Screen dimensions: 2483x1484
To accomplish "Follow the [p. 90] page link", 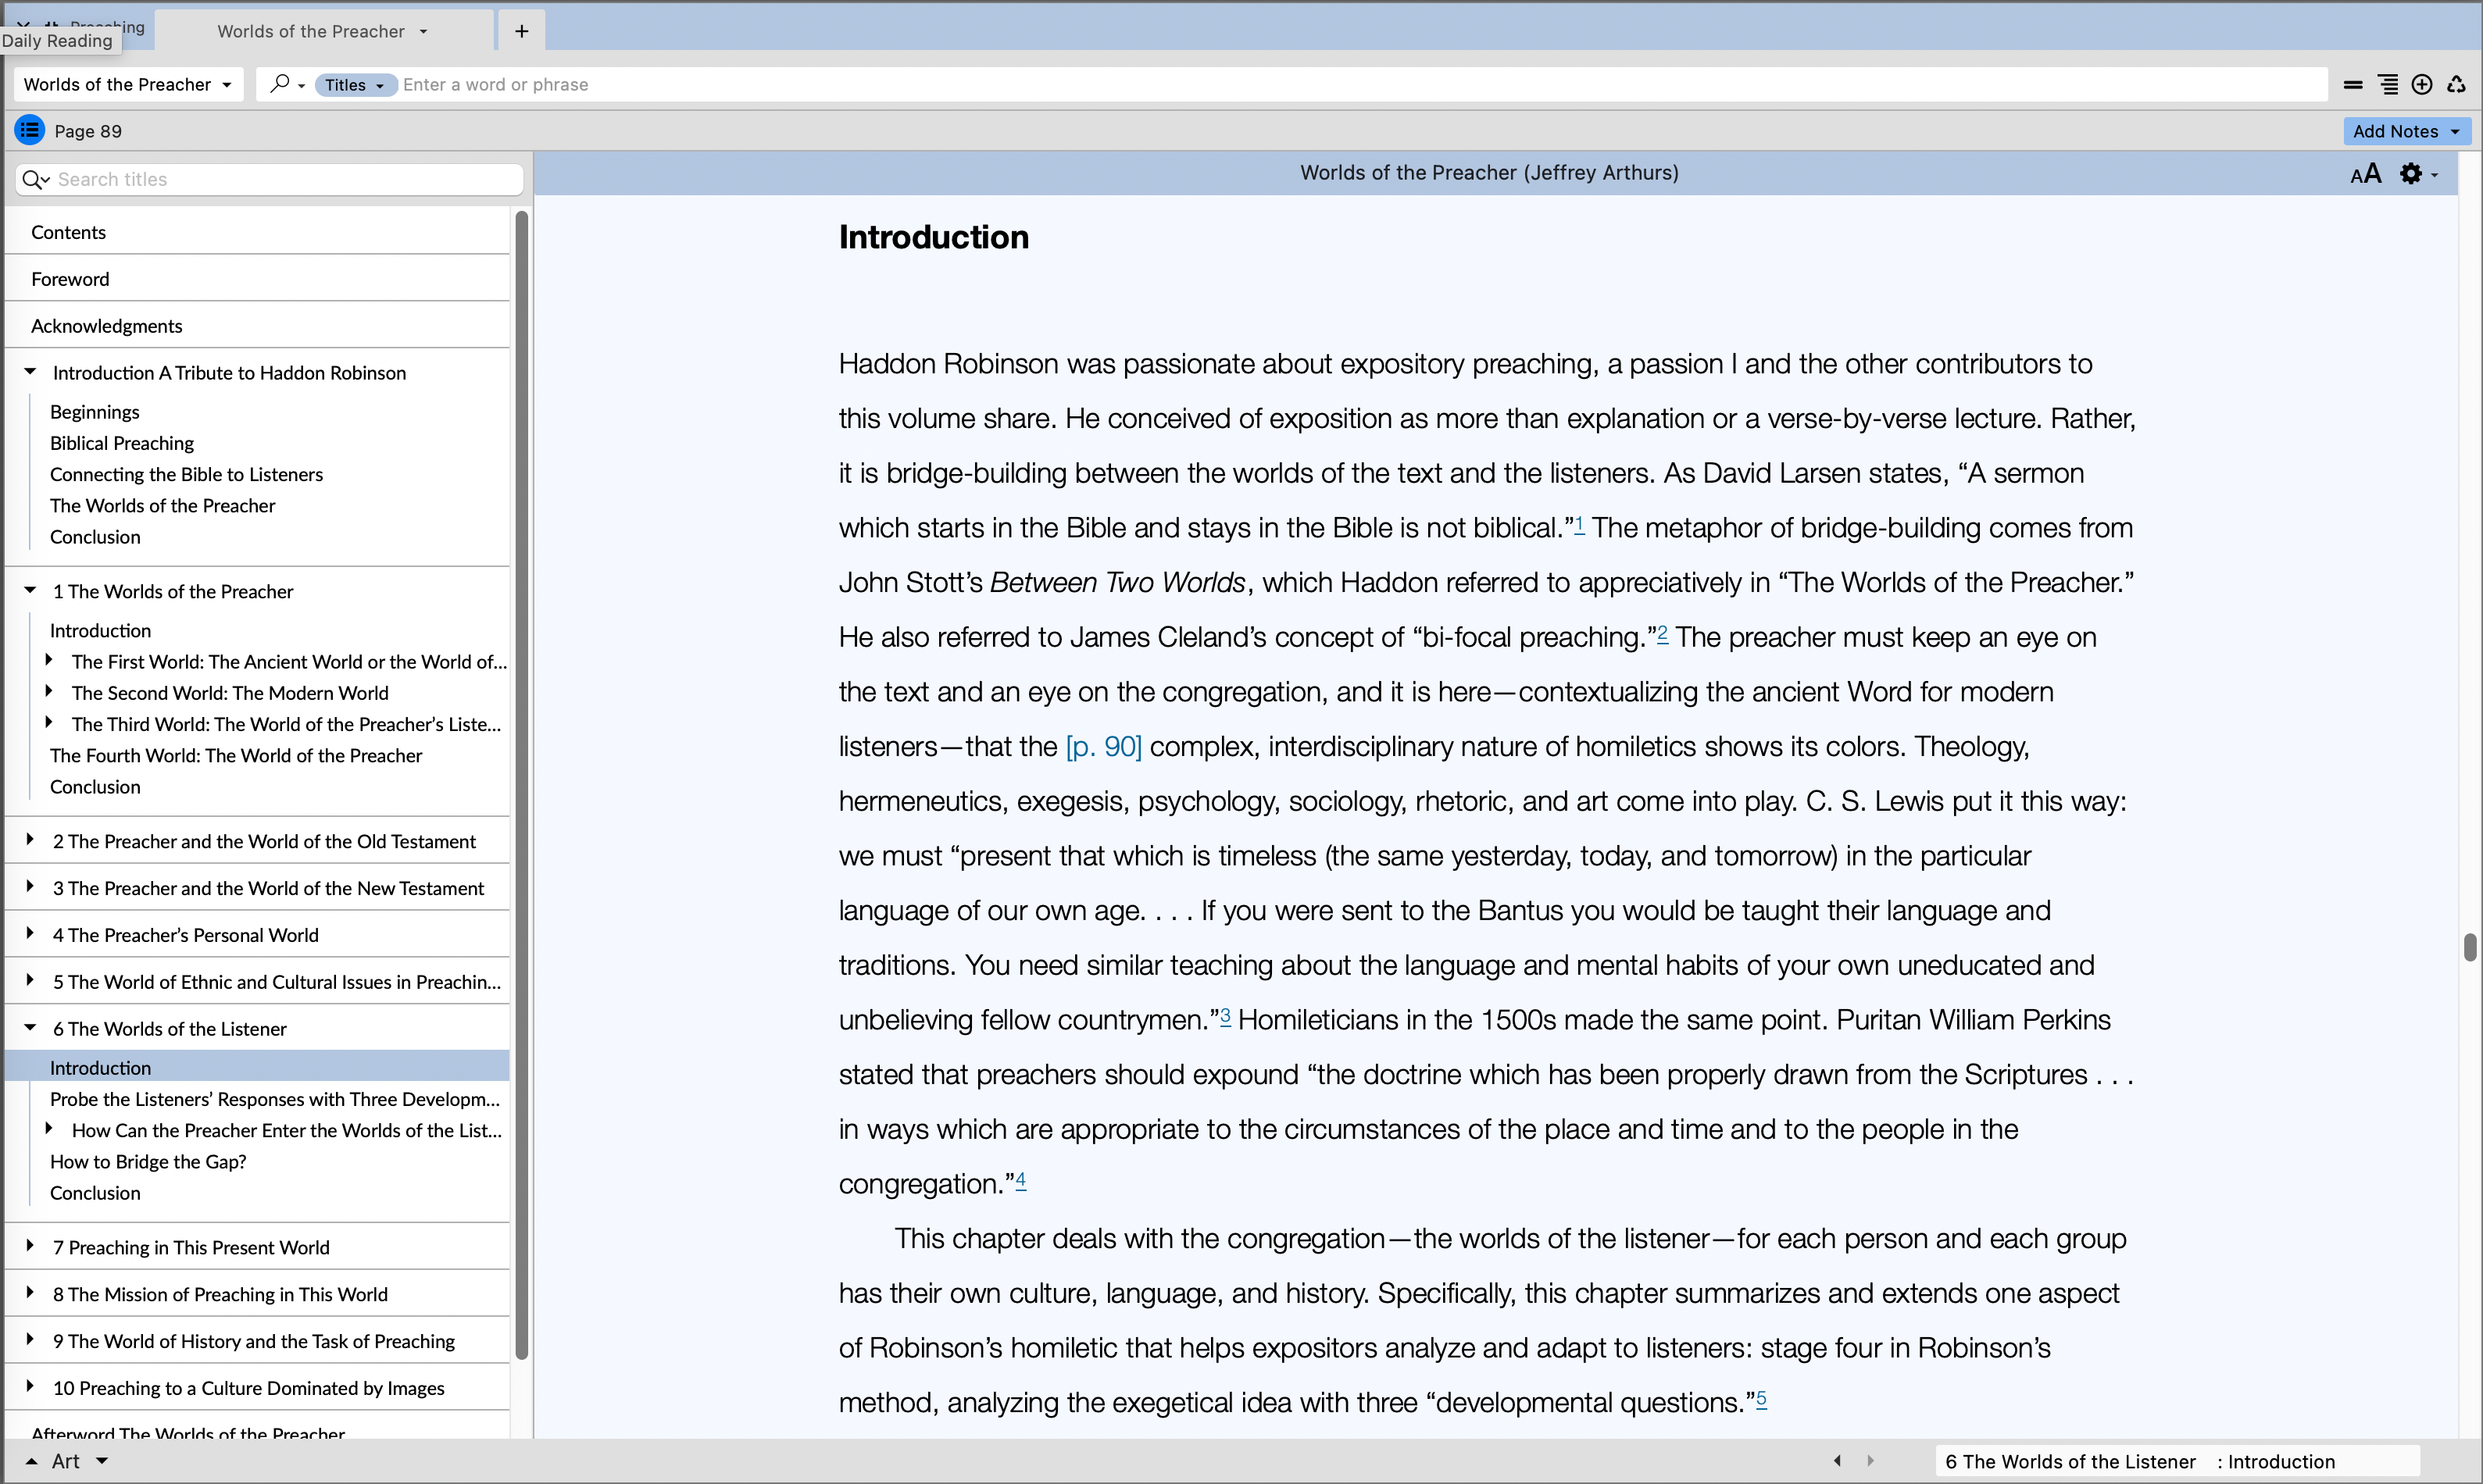I will coord(1103,747).
